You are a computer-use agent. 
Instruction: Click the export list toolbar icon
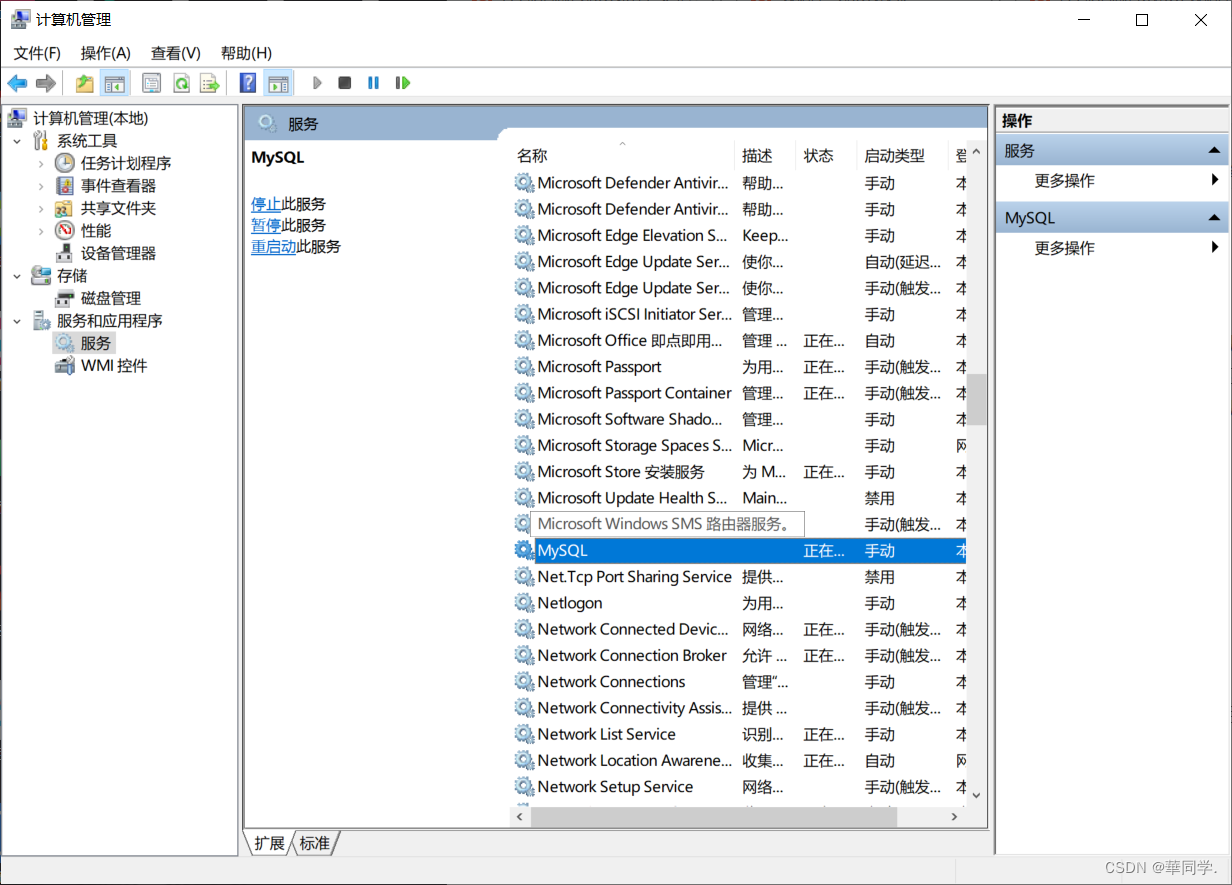(x=209, y=83)
